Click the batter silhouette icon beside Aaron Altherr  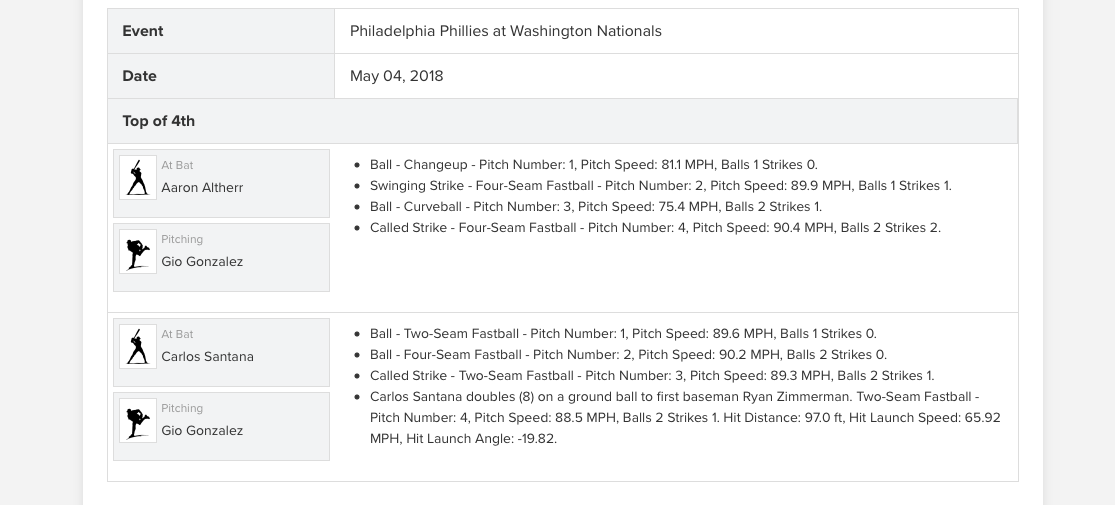(x=138, y=178)
